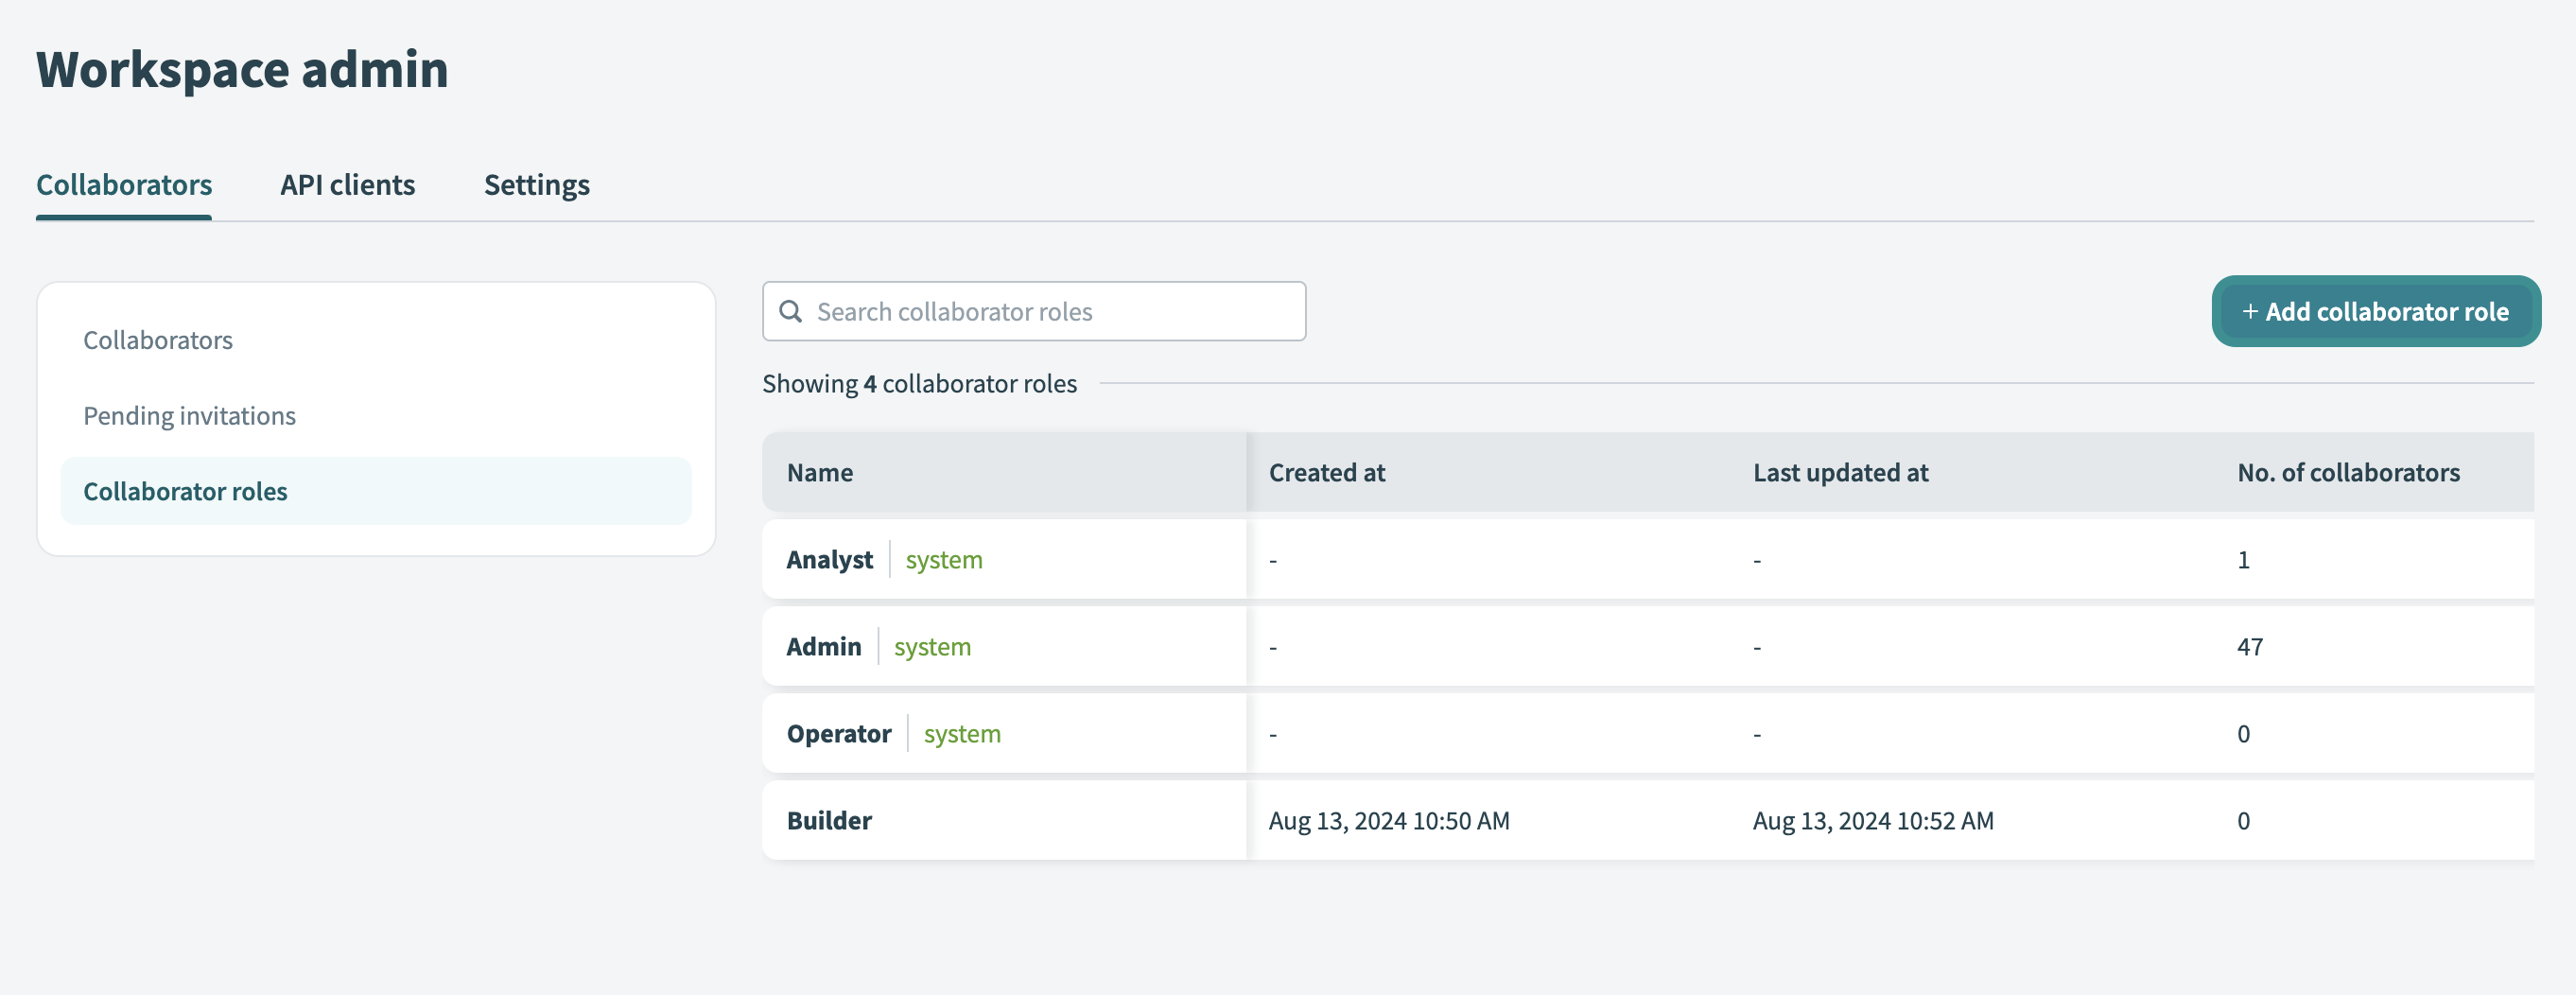Open the Collaborators tab
This screenshot has width=2576, height=995.
click(124, 185)
